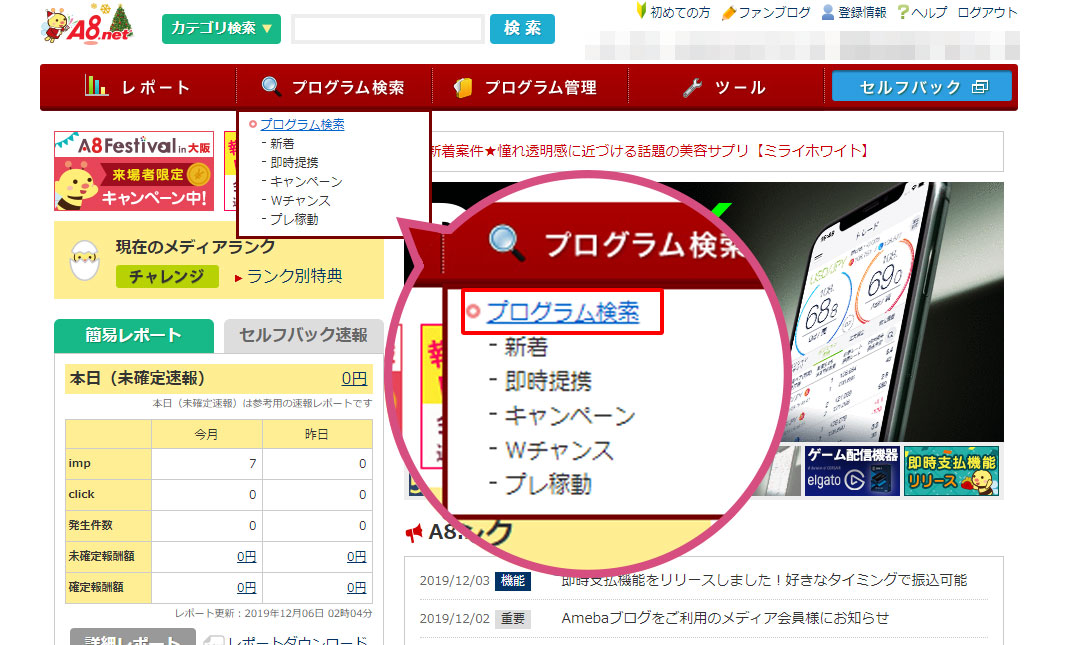This screenshot has height=645, width=1080.
Task: Open the 本日(未確定速報) 0円 link
Action: (x=354, y=378)
